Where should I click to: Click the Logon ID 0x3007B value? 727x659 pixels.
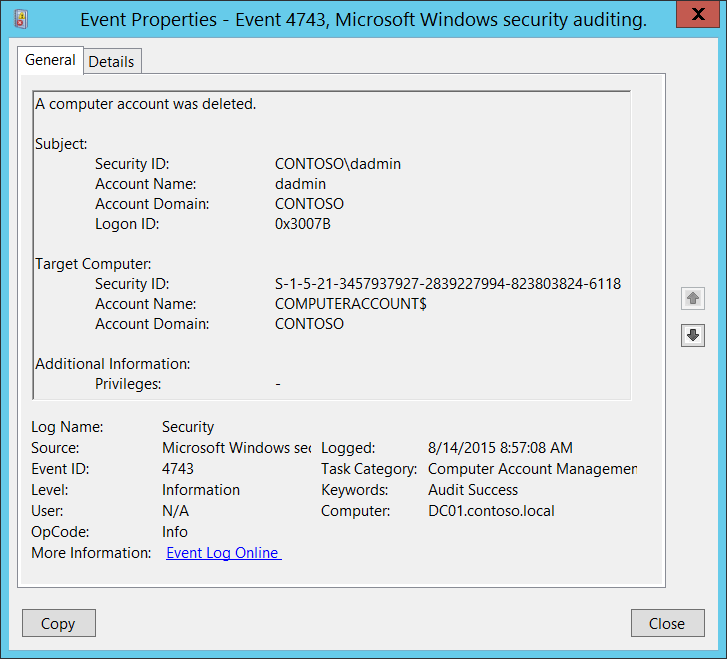click(302, 224)
